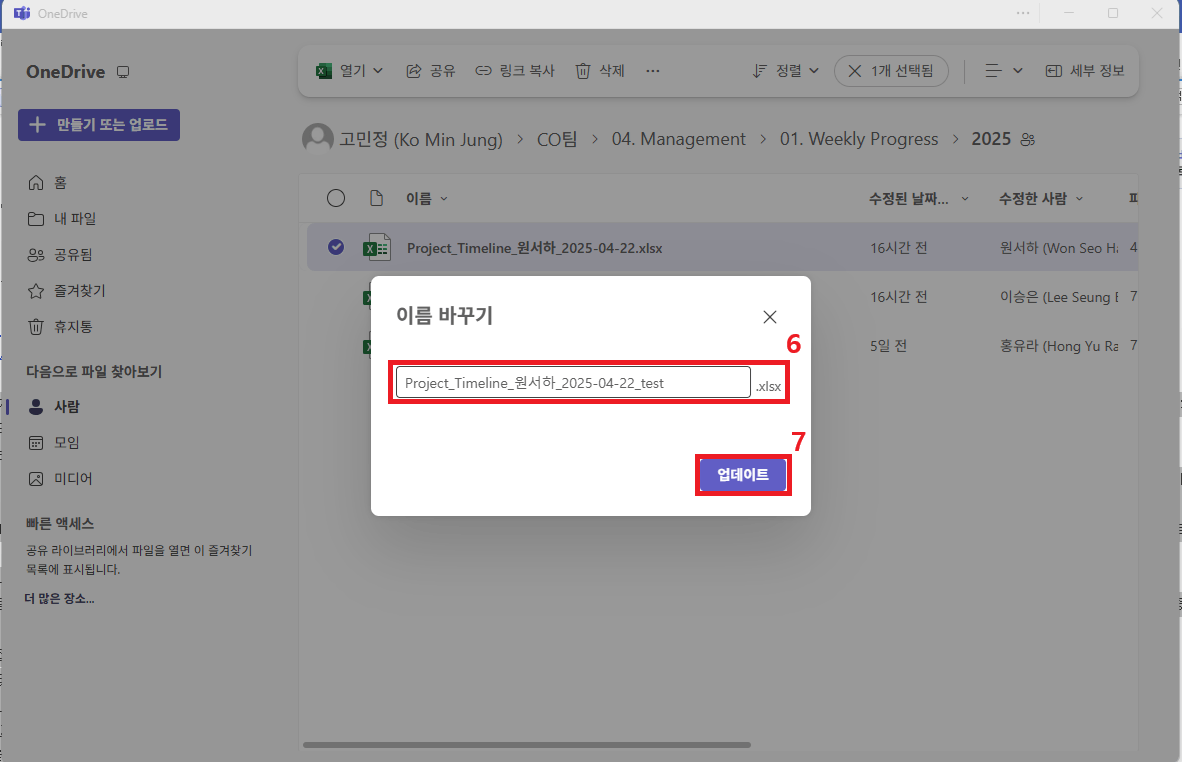Image resolution: width=1182 pixels, height=762 pixels.
Task: Click the shared-folder people icon beside 2025
Action: click(x=1027, y=139)
